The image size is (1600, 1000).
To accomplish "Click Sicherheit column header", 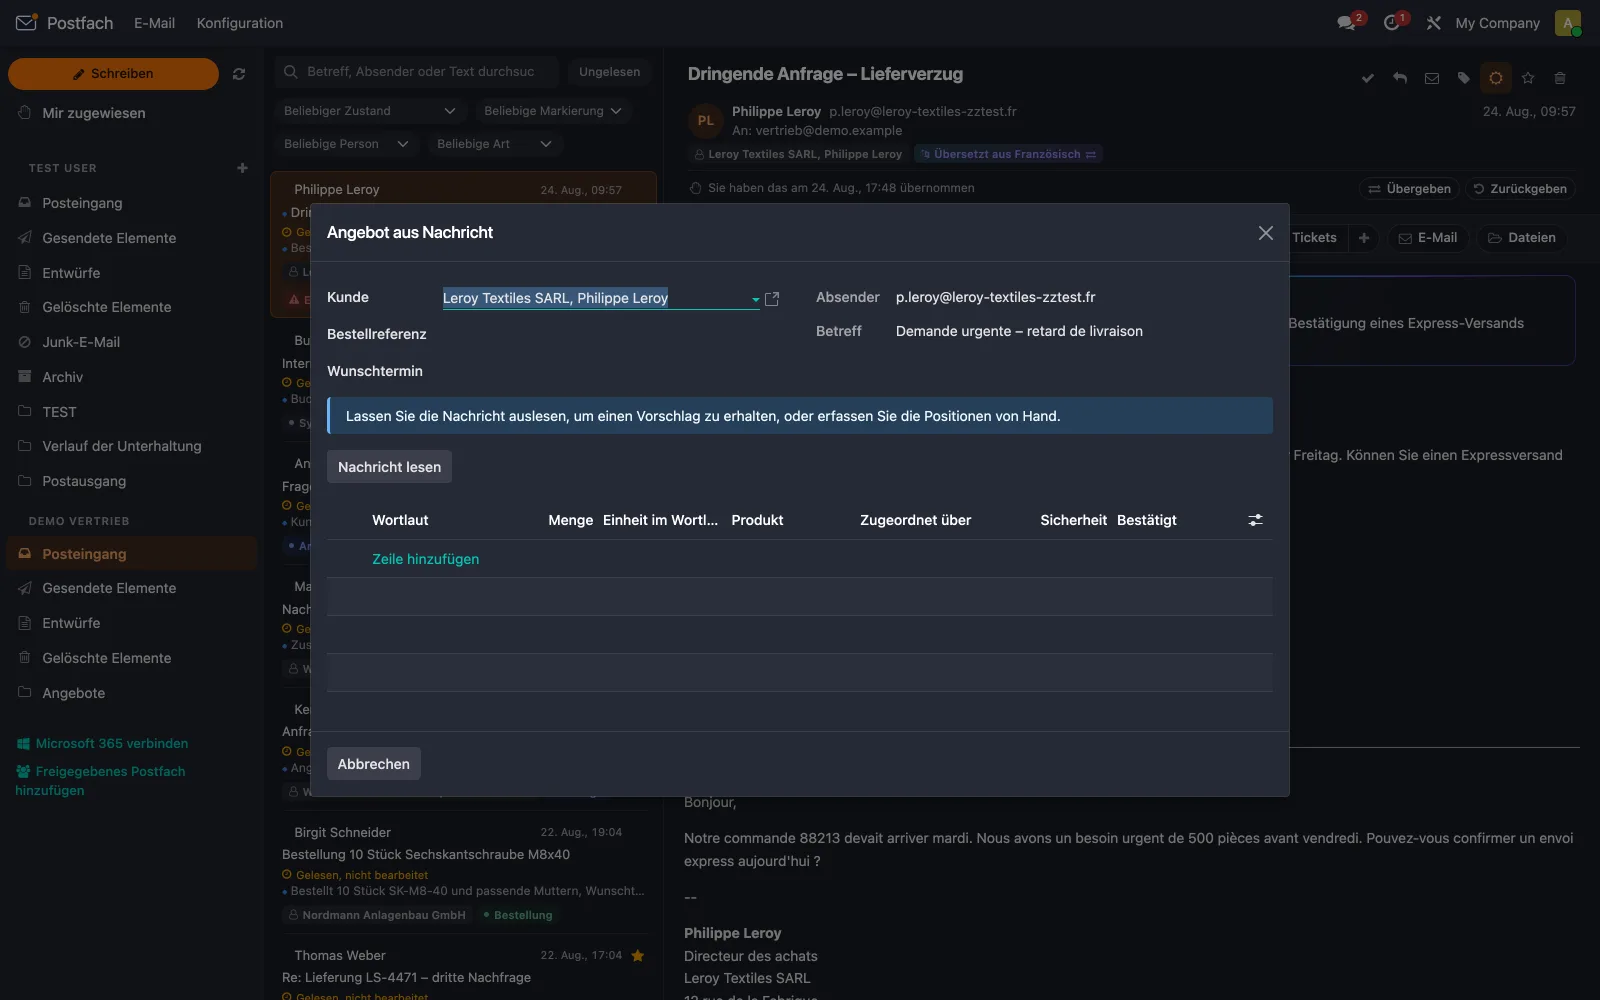I will [1073, 520].
